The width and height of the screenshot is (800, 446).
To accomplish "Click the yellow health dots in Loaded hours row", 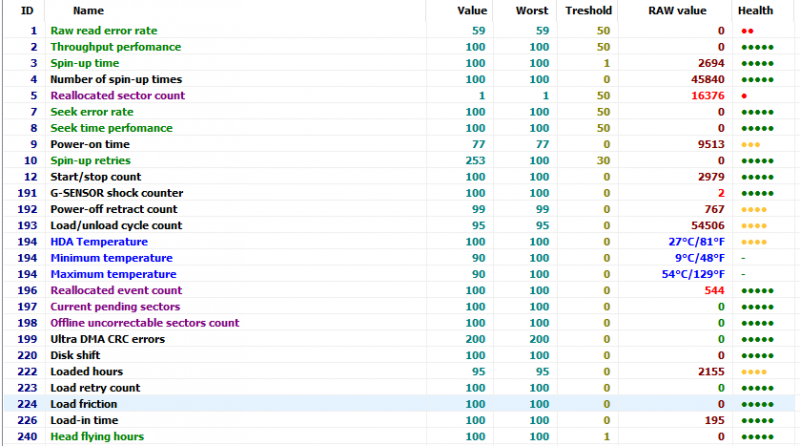I will (x=754, y=372).
